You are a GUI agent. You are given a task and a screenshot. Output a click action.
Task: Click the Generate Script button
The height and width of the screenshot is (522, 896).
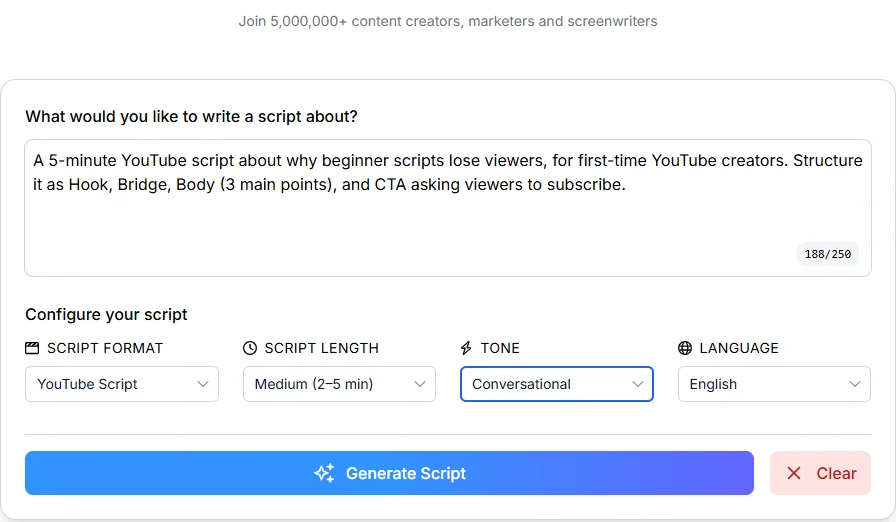[389, 473]
